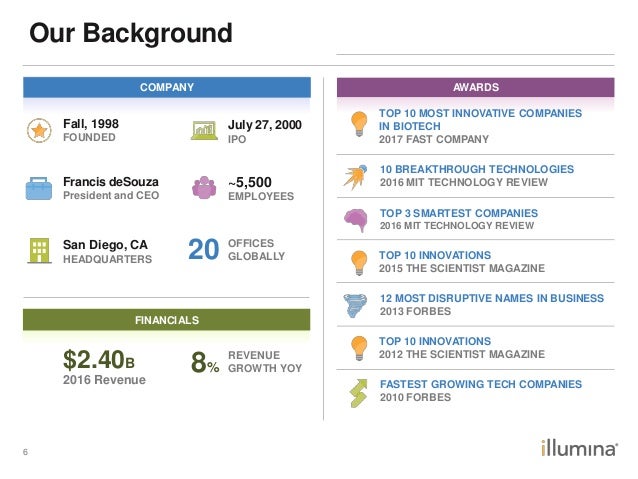The image size is (638, 479).
Task: Click the lightbulb beside 2015 The Scientist Magazine
Action: [359, 263]
